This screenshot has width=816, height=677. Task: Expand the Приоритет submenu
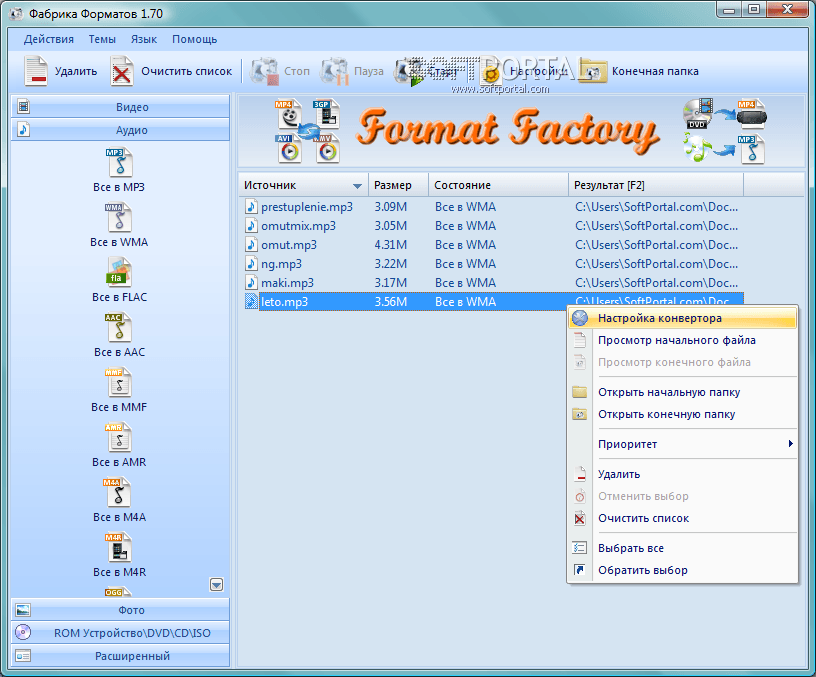[x=682, y=444]
